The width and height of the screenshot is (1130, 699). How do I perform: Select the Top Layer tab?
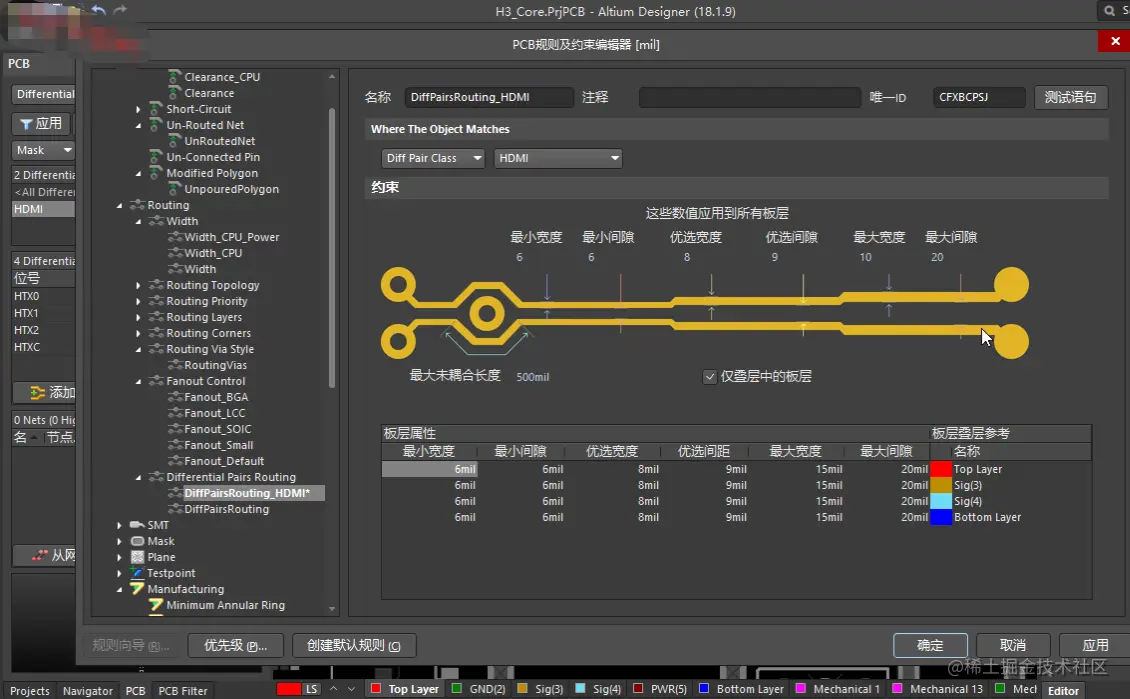point(405,689)
